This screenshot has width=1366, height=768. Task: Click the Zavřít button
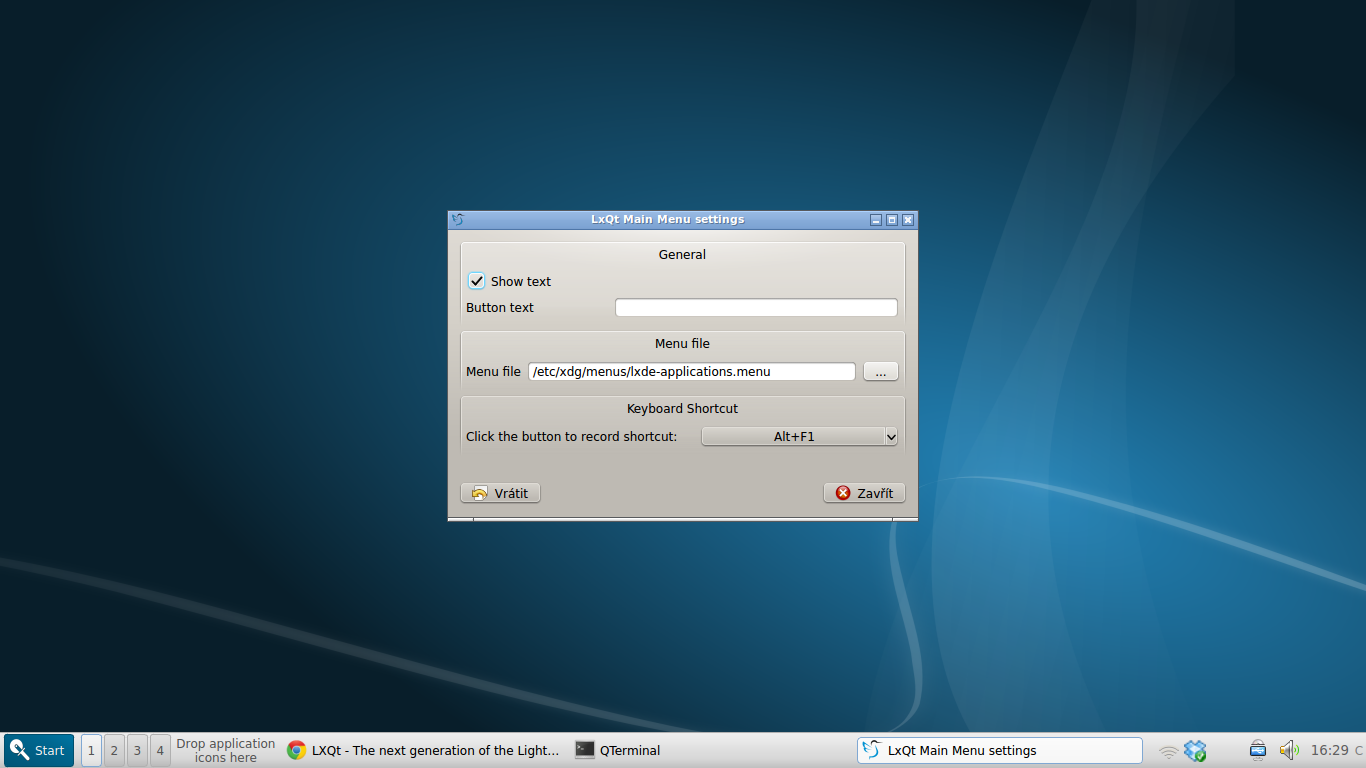pos(864,492)
